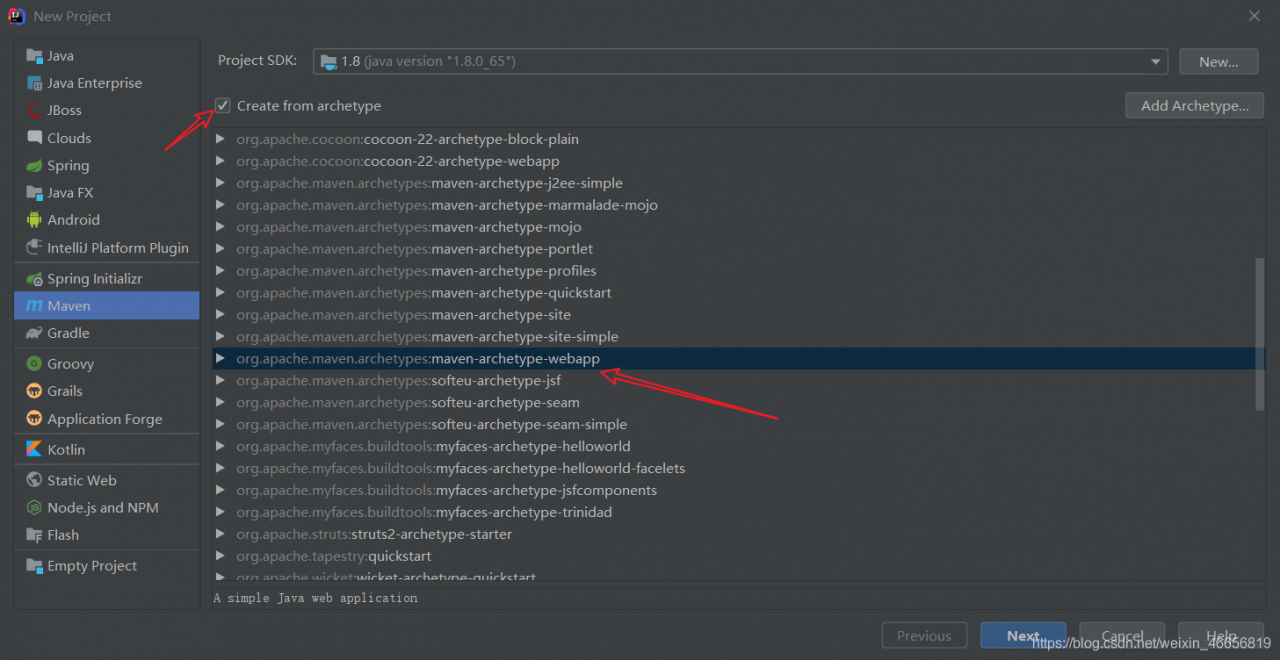Click the SDK folder icon in combo box
This screenshot has height=660, width=1280.
[328, 61]
